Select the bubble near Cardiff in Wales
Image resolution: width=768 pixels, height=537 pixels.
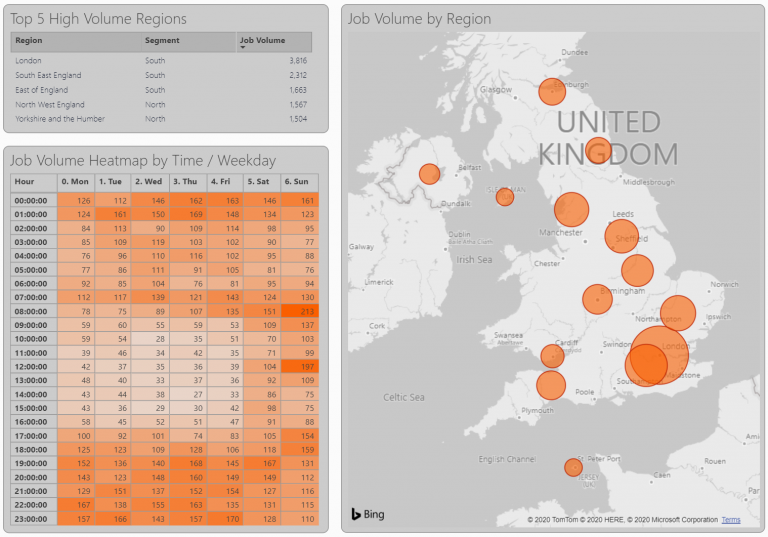coord(551,355)
